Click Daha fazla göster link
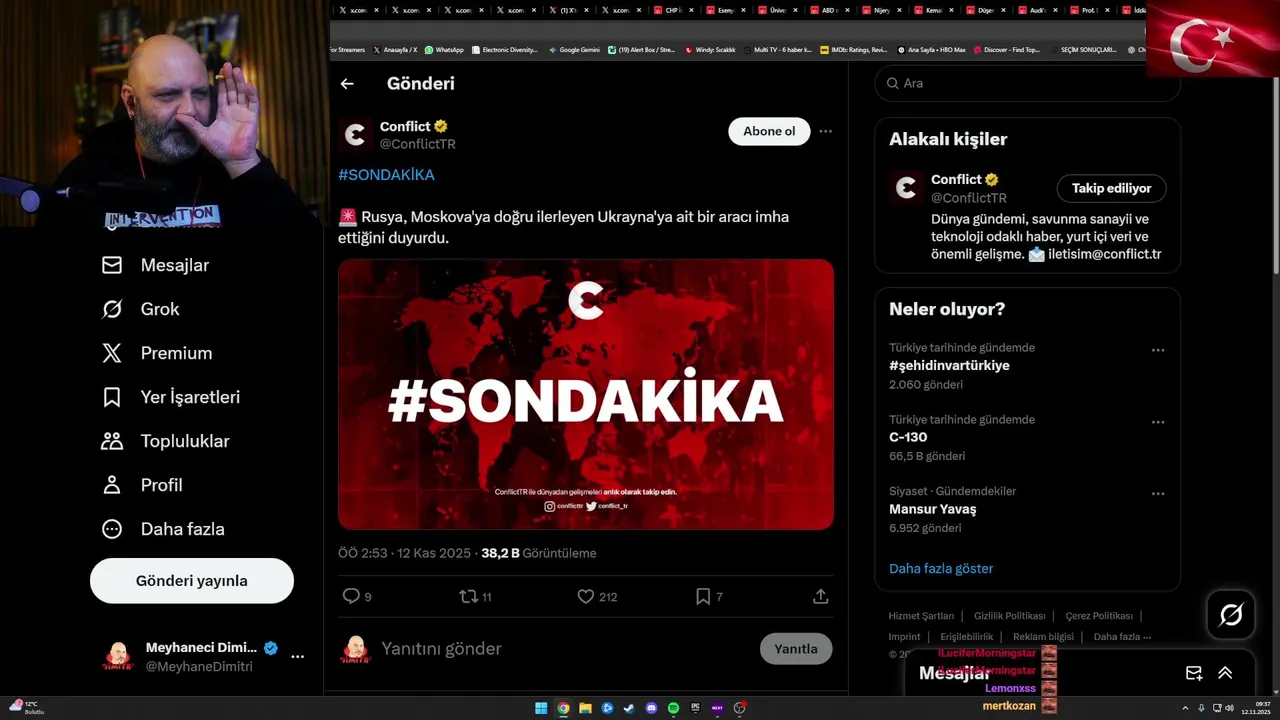Viewport: 1280px width, 720px height. pyautogui.click(x=941, y=568)
